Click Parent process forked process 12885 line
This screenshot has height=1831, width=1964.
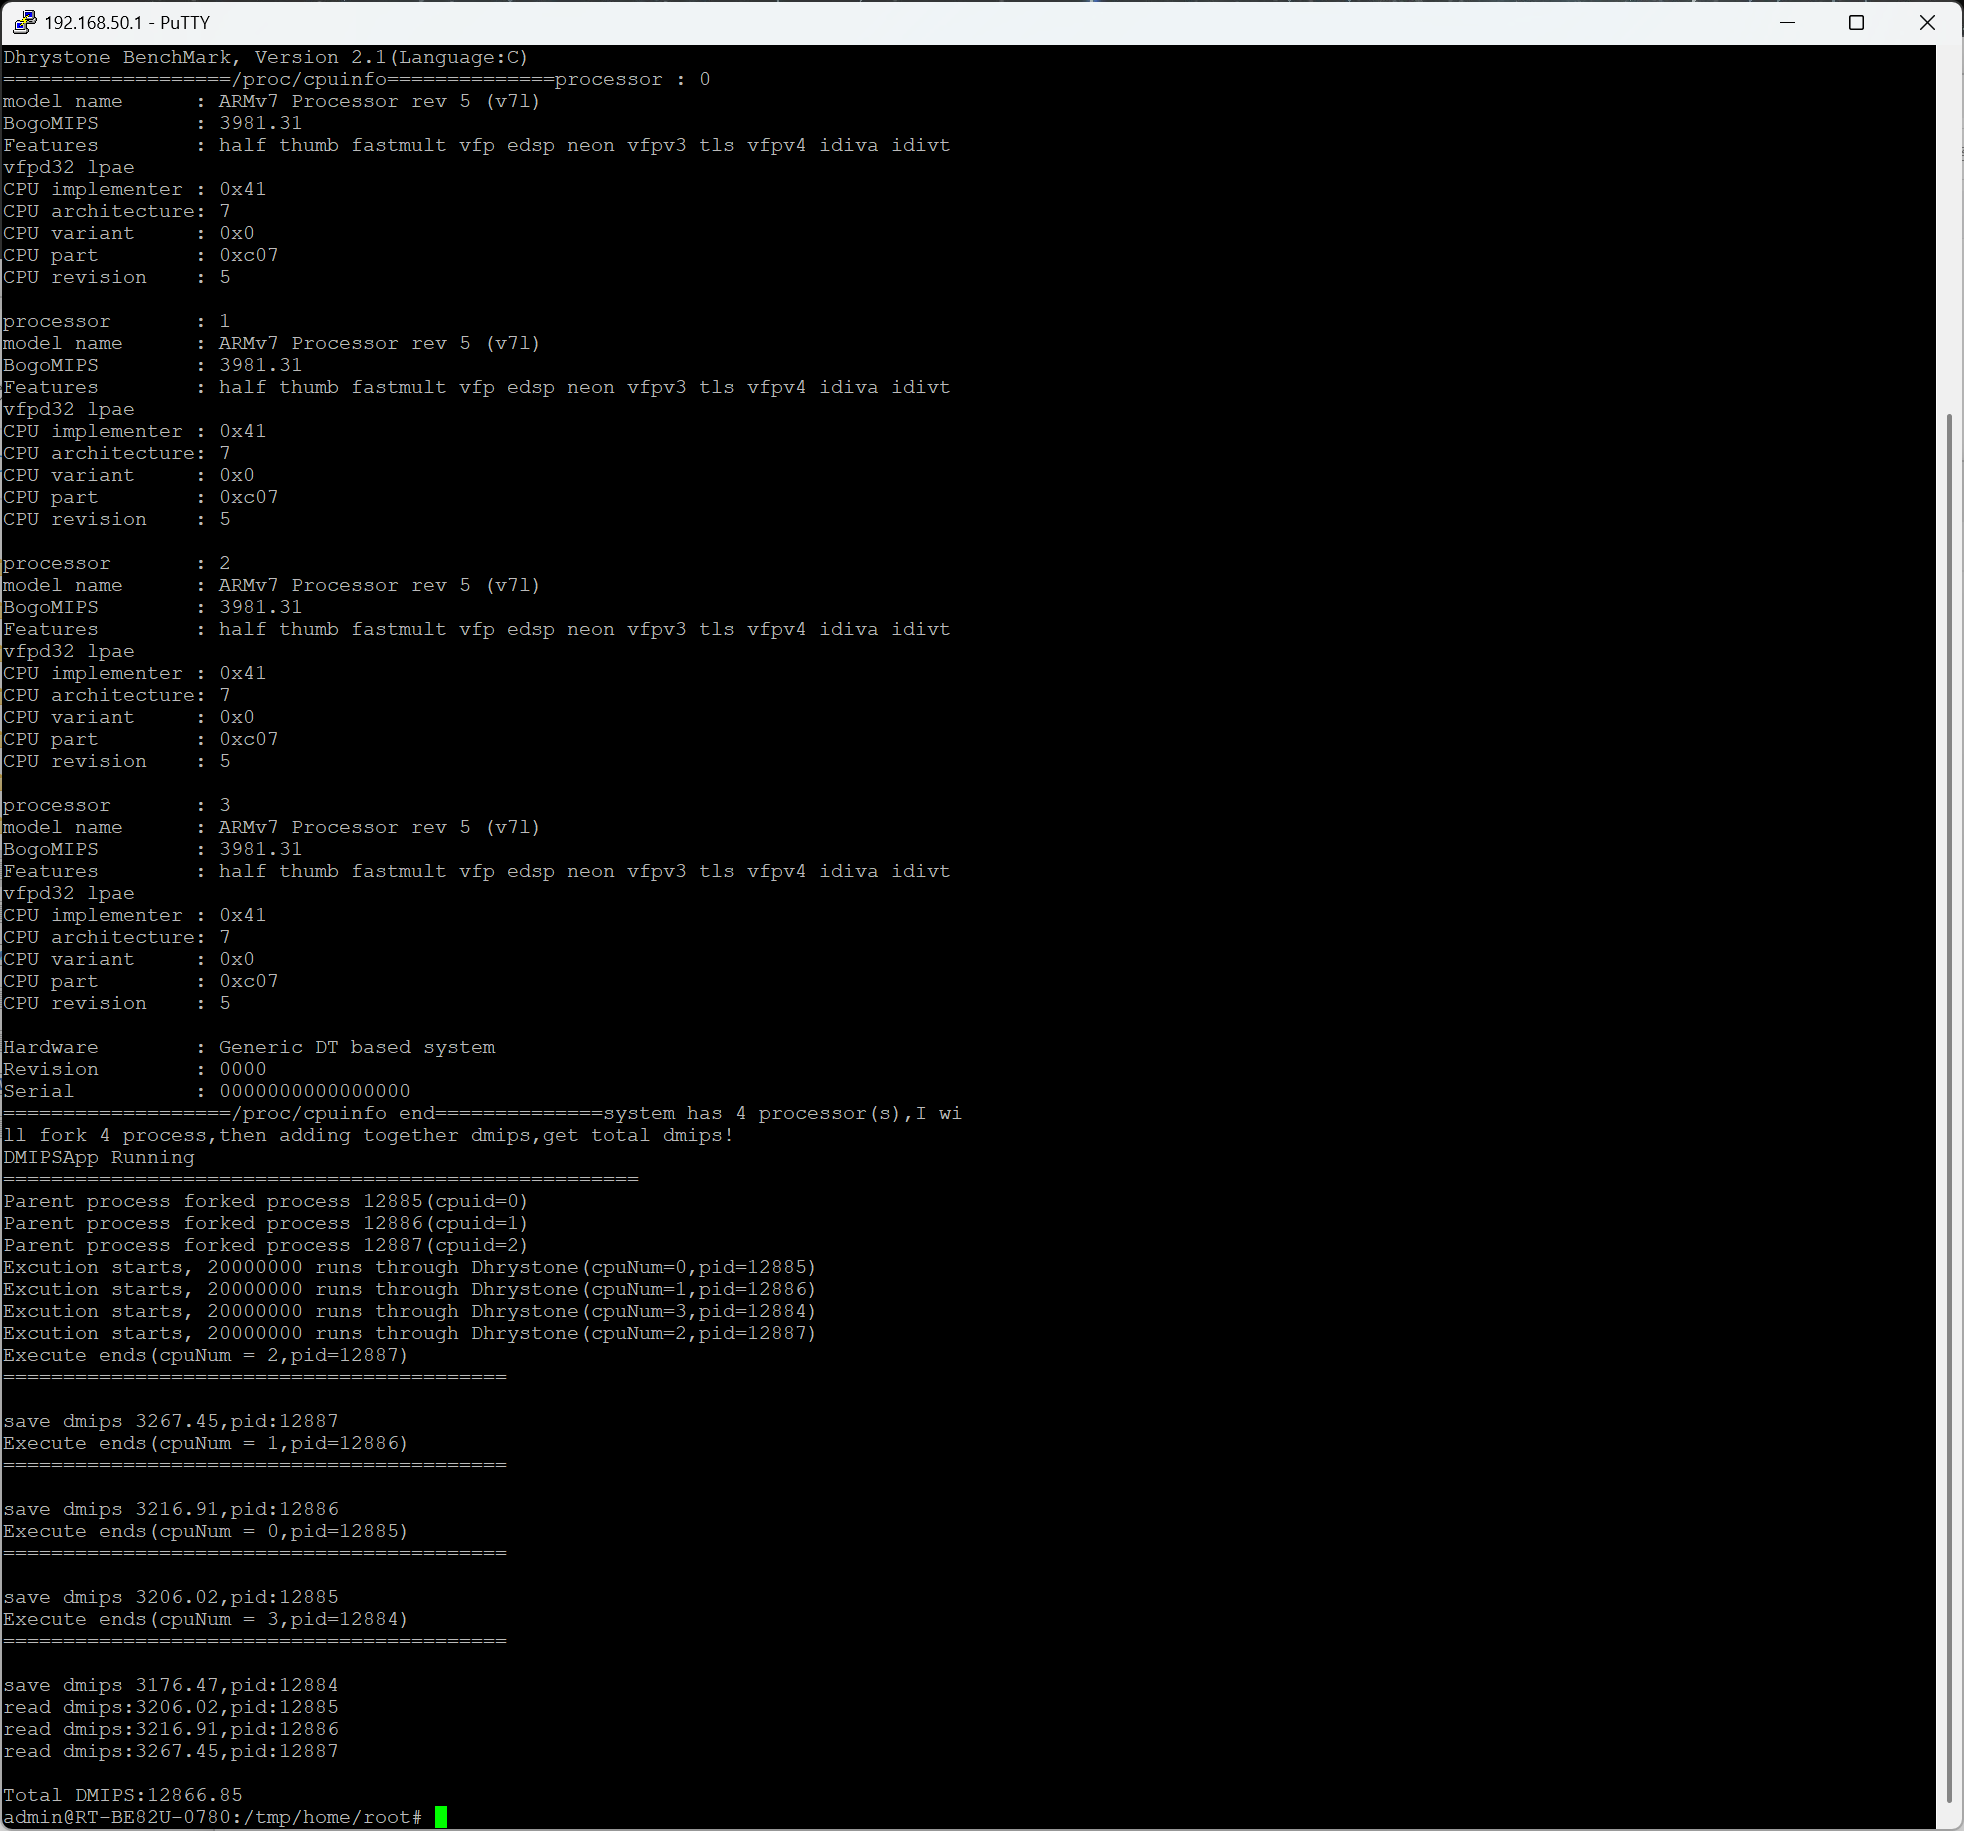[265, 1201]
